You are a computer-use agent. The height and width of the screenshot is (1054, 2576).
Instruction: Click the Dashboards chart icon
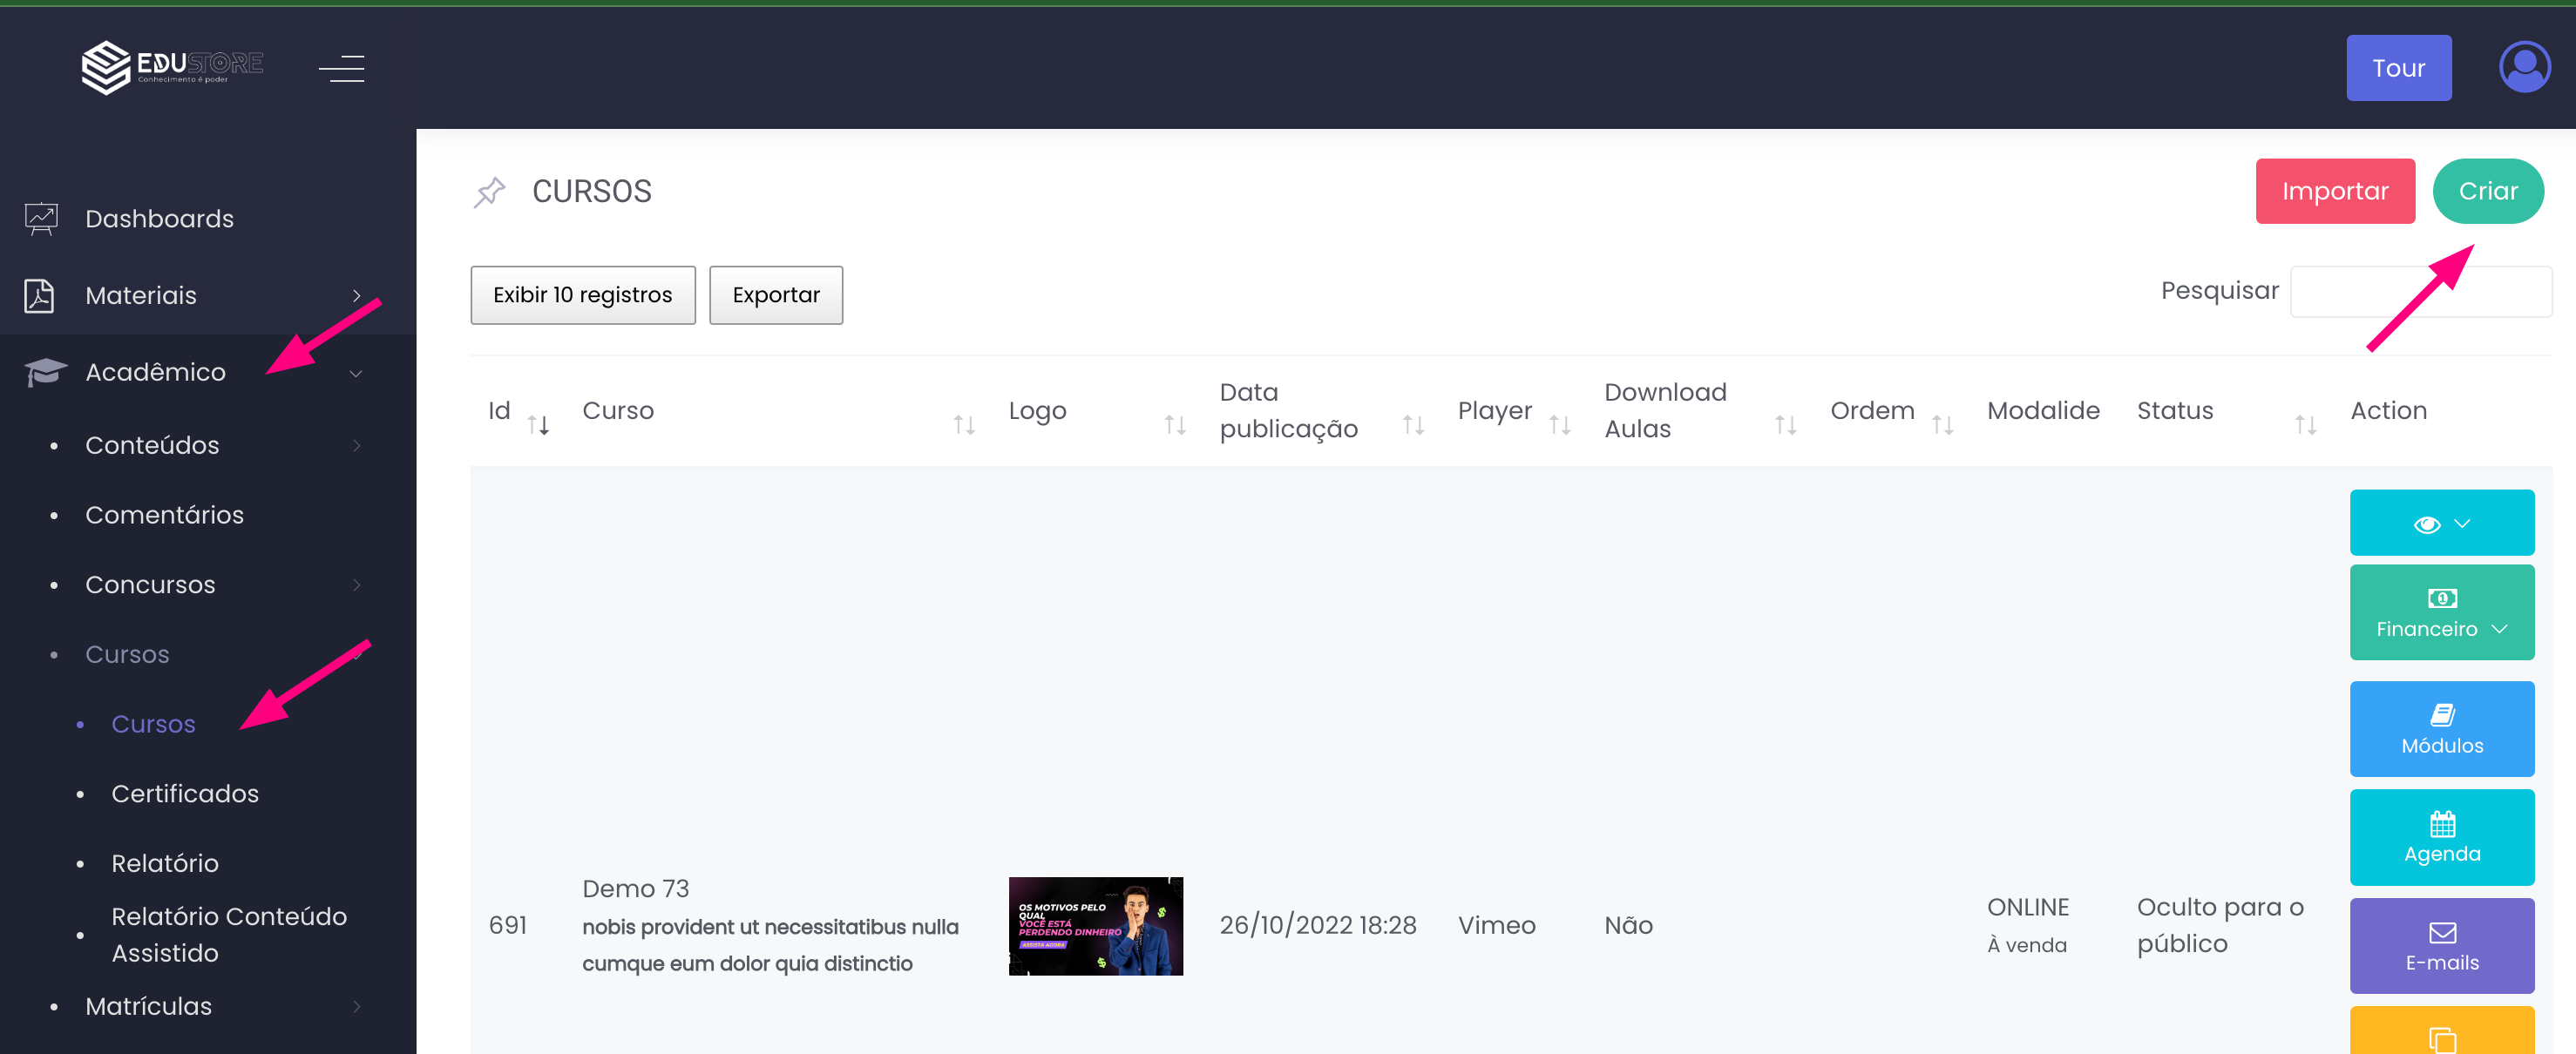pos(41,218)
